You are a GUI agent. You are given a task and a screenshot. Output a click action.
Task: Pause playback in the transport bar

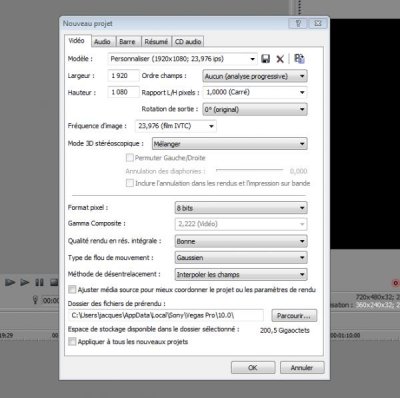(x=39, y=283)
